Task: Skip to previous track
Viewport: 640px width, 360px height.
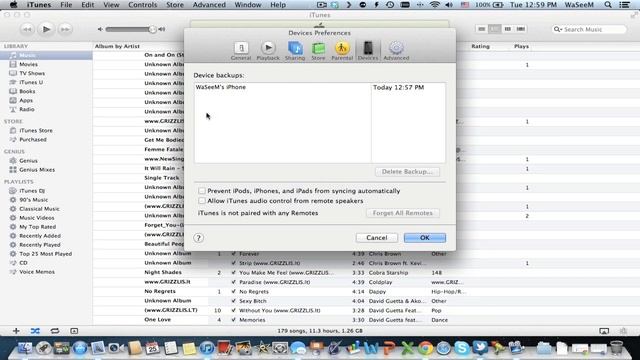Action: [x=27, y=29]
